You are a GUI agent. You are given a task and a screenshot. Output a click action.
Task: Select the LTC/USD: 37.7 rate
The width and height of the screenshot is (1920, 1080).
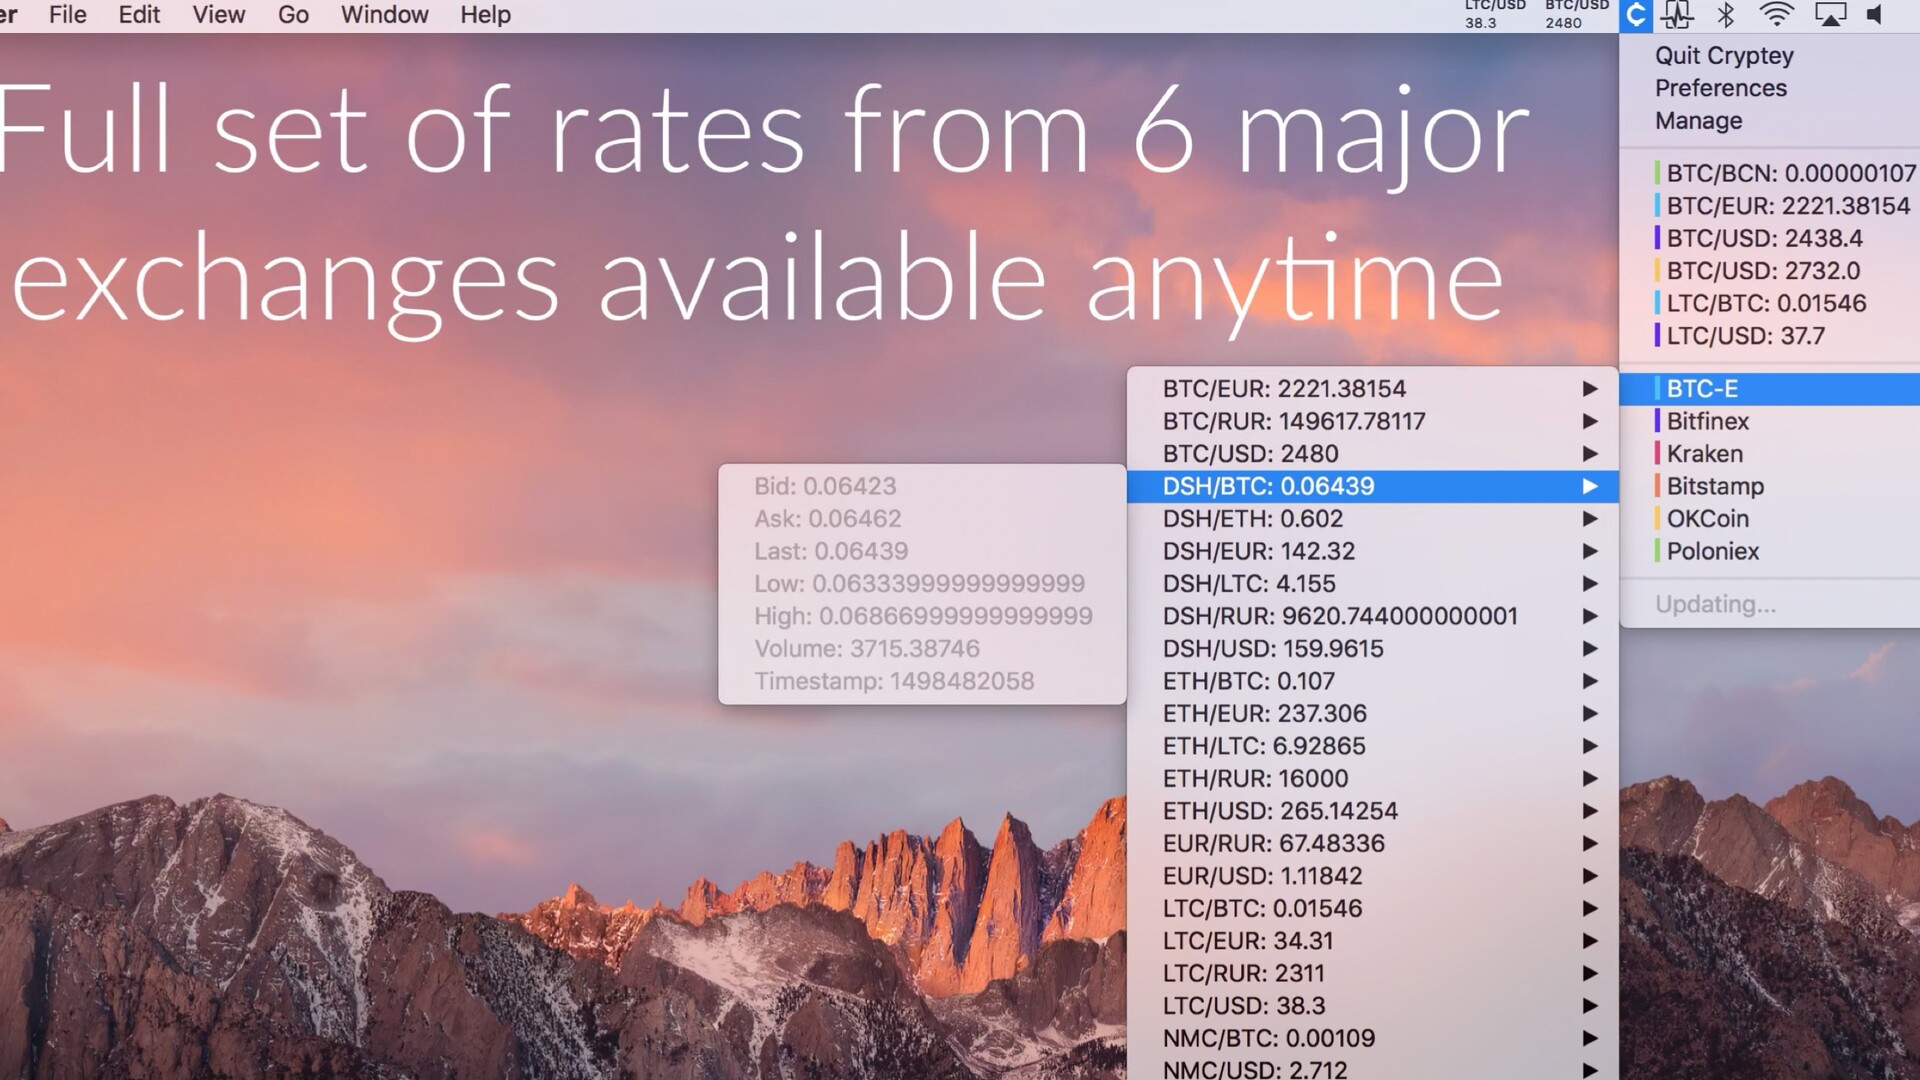click(1770, 336)
